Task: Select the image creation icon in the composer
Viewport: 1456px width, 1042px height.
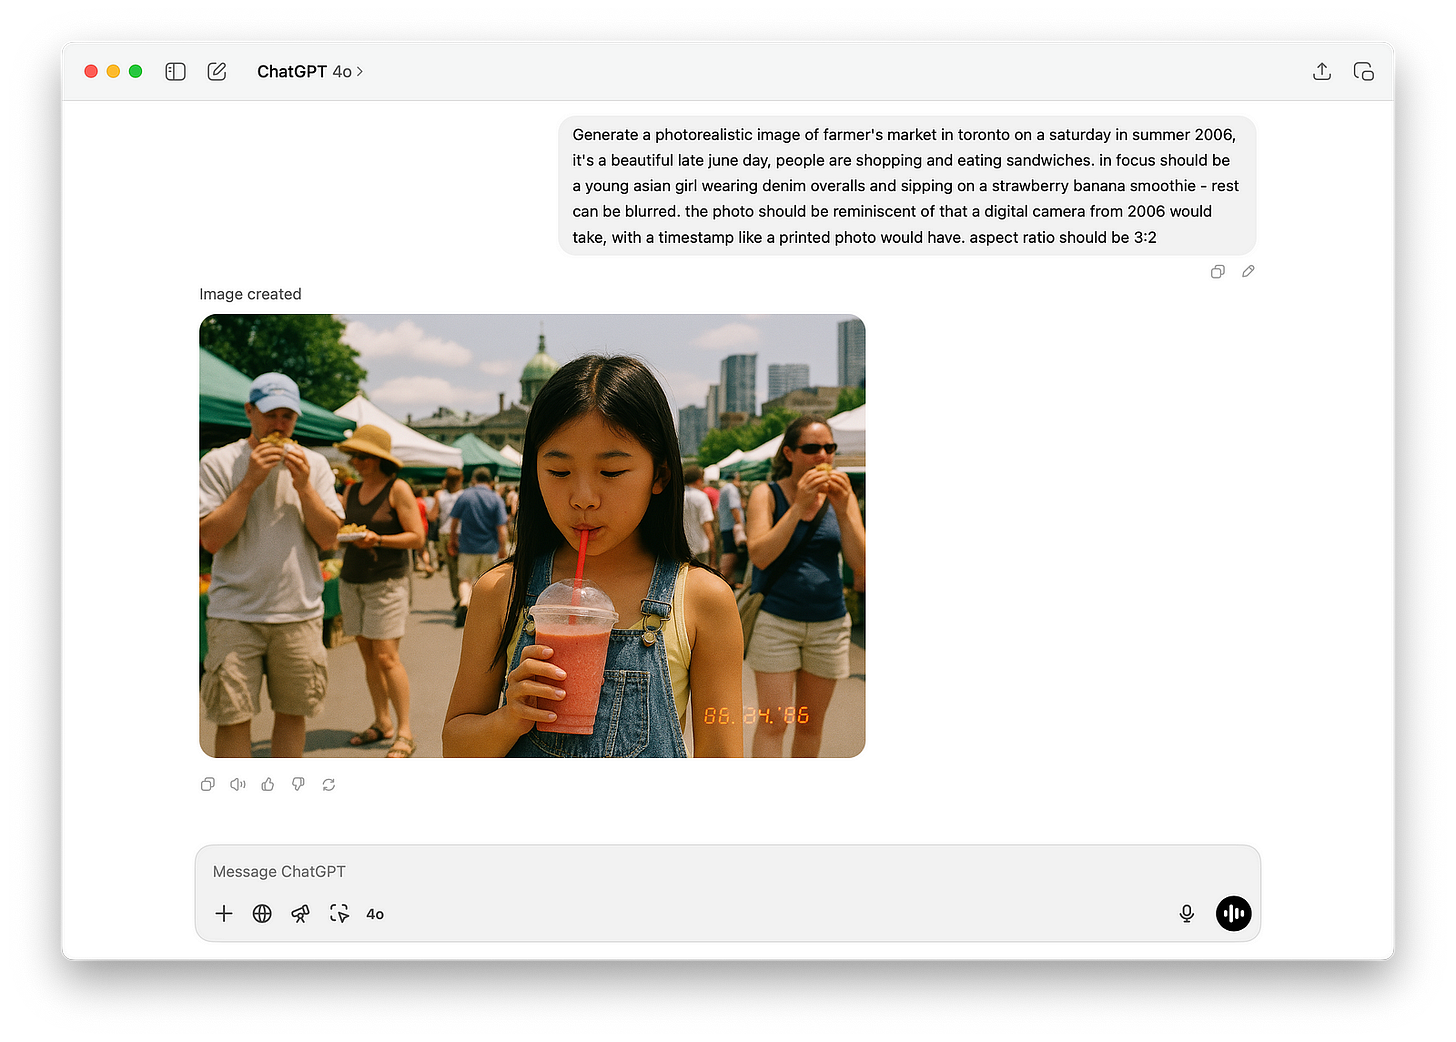Action: coord(339,913)
